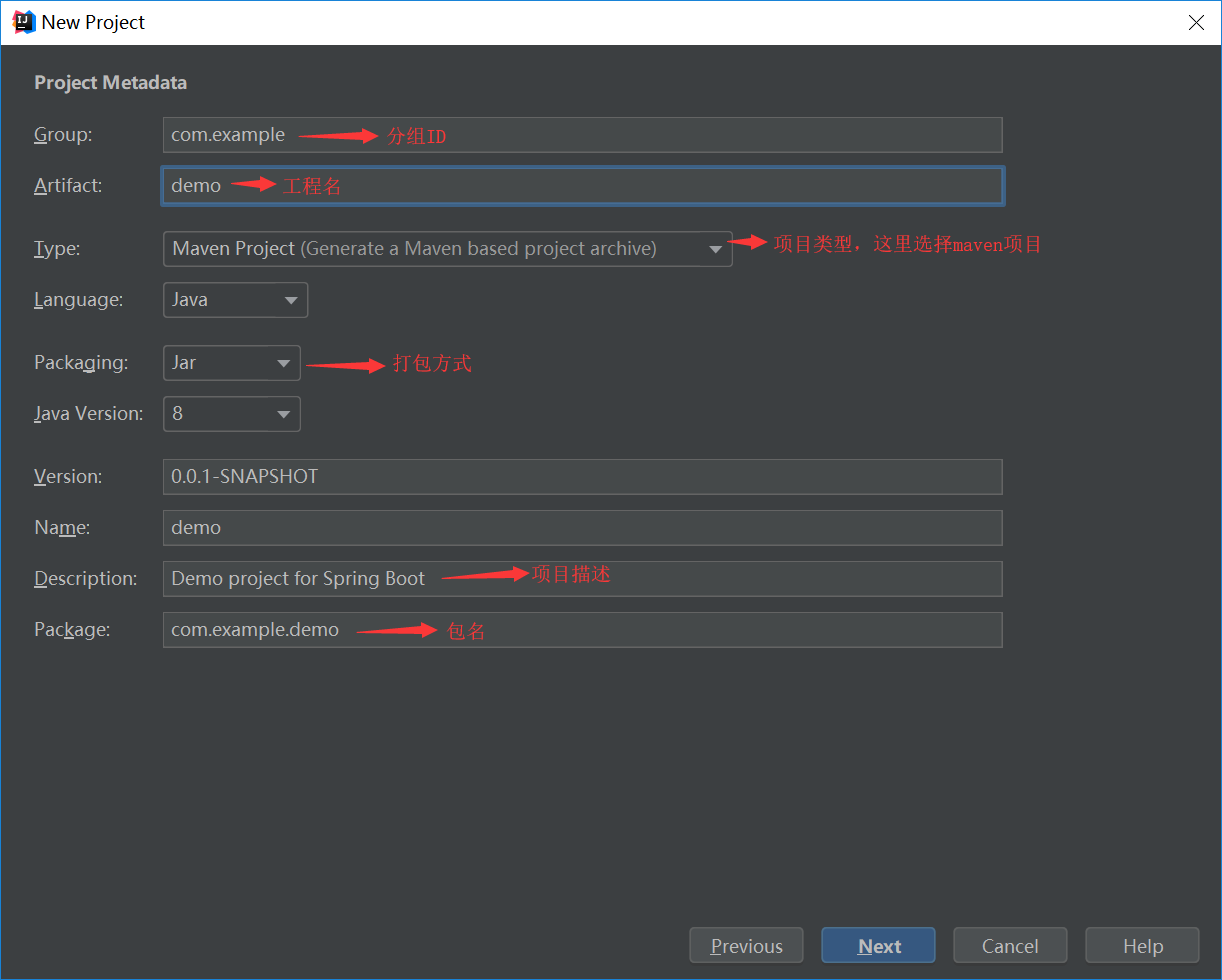Screen dimensions: 1222x980
Task: Proceed with the Next button
Action: coord(878,946)
